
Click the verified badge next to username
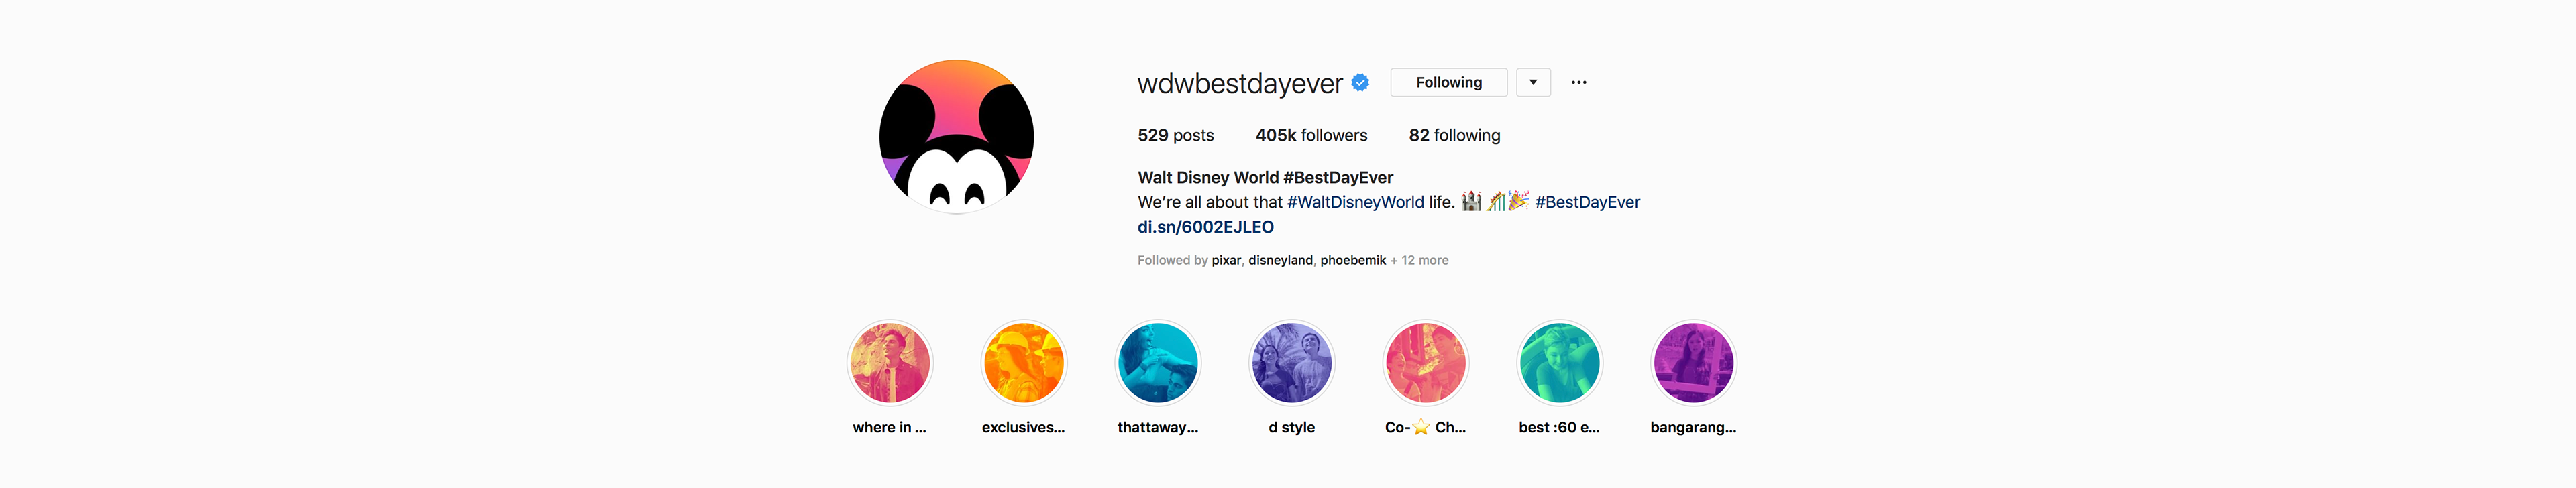pos(1360,83)
